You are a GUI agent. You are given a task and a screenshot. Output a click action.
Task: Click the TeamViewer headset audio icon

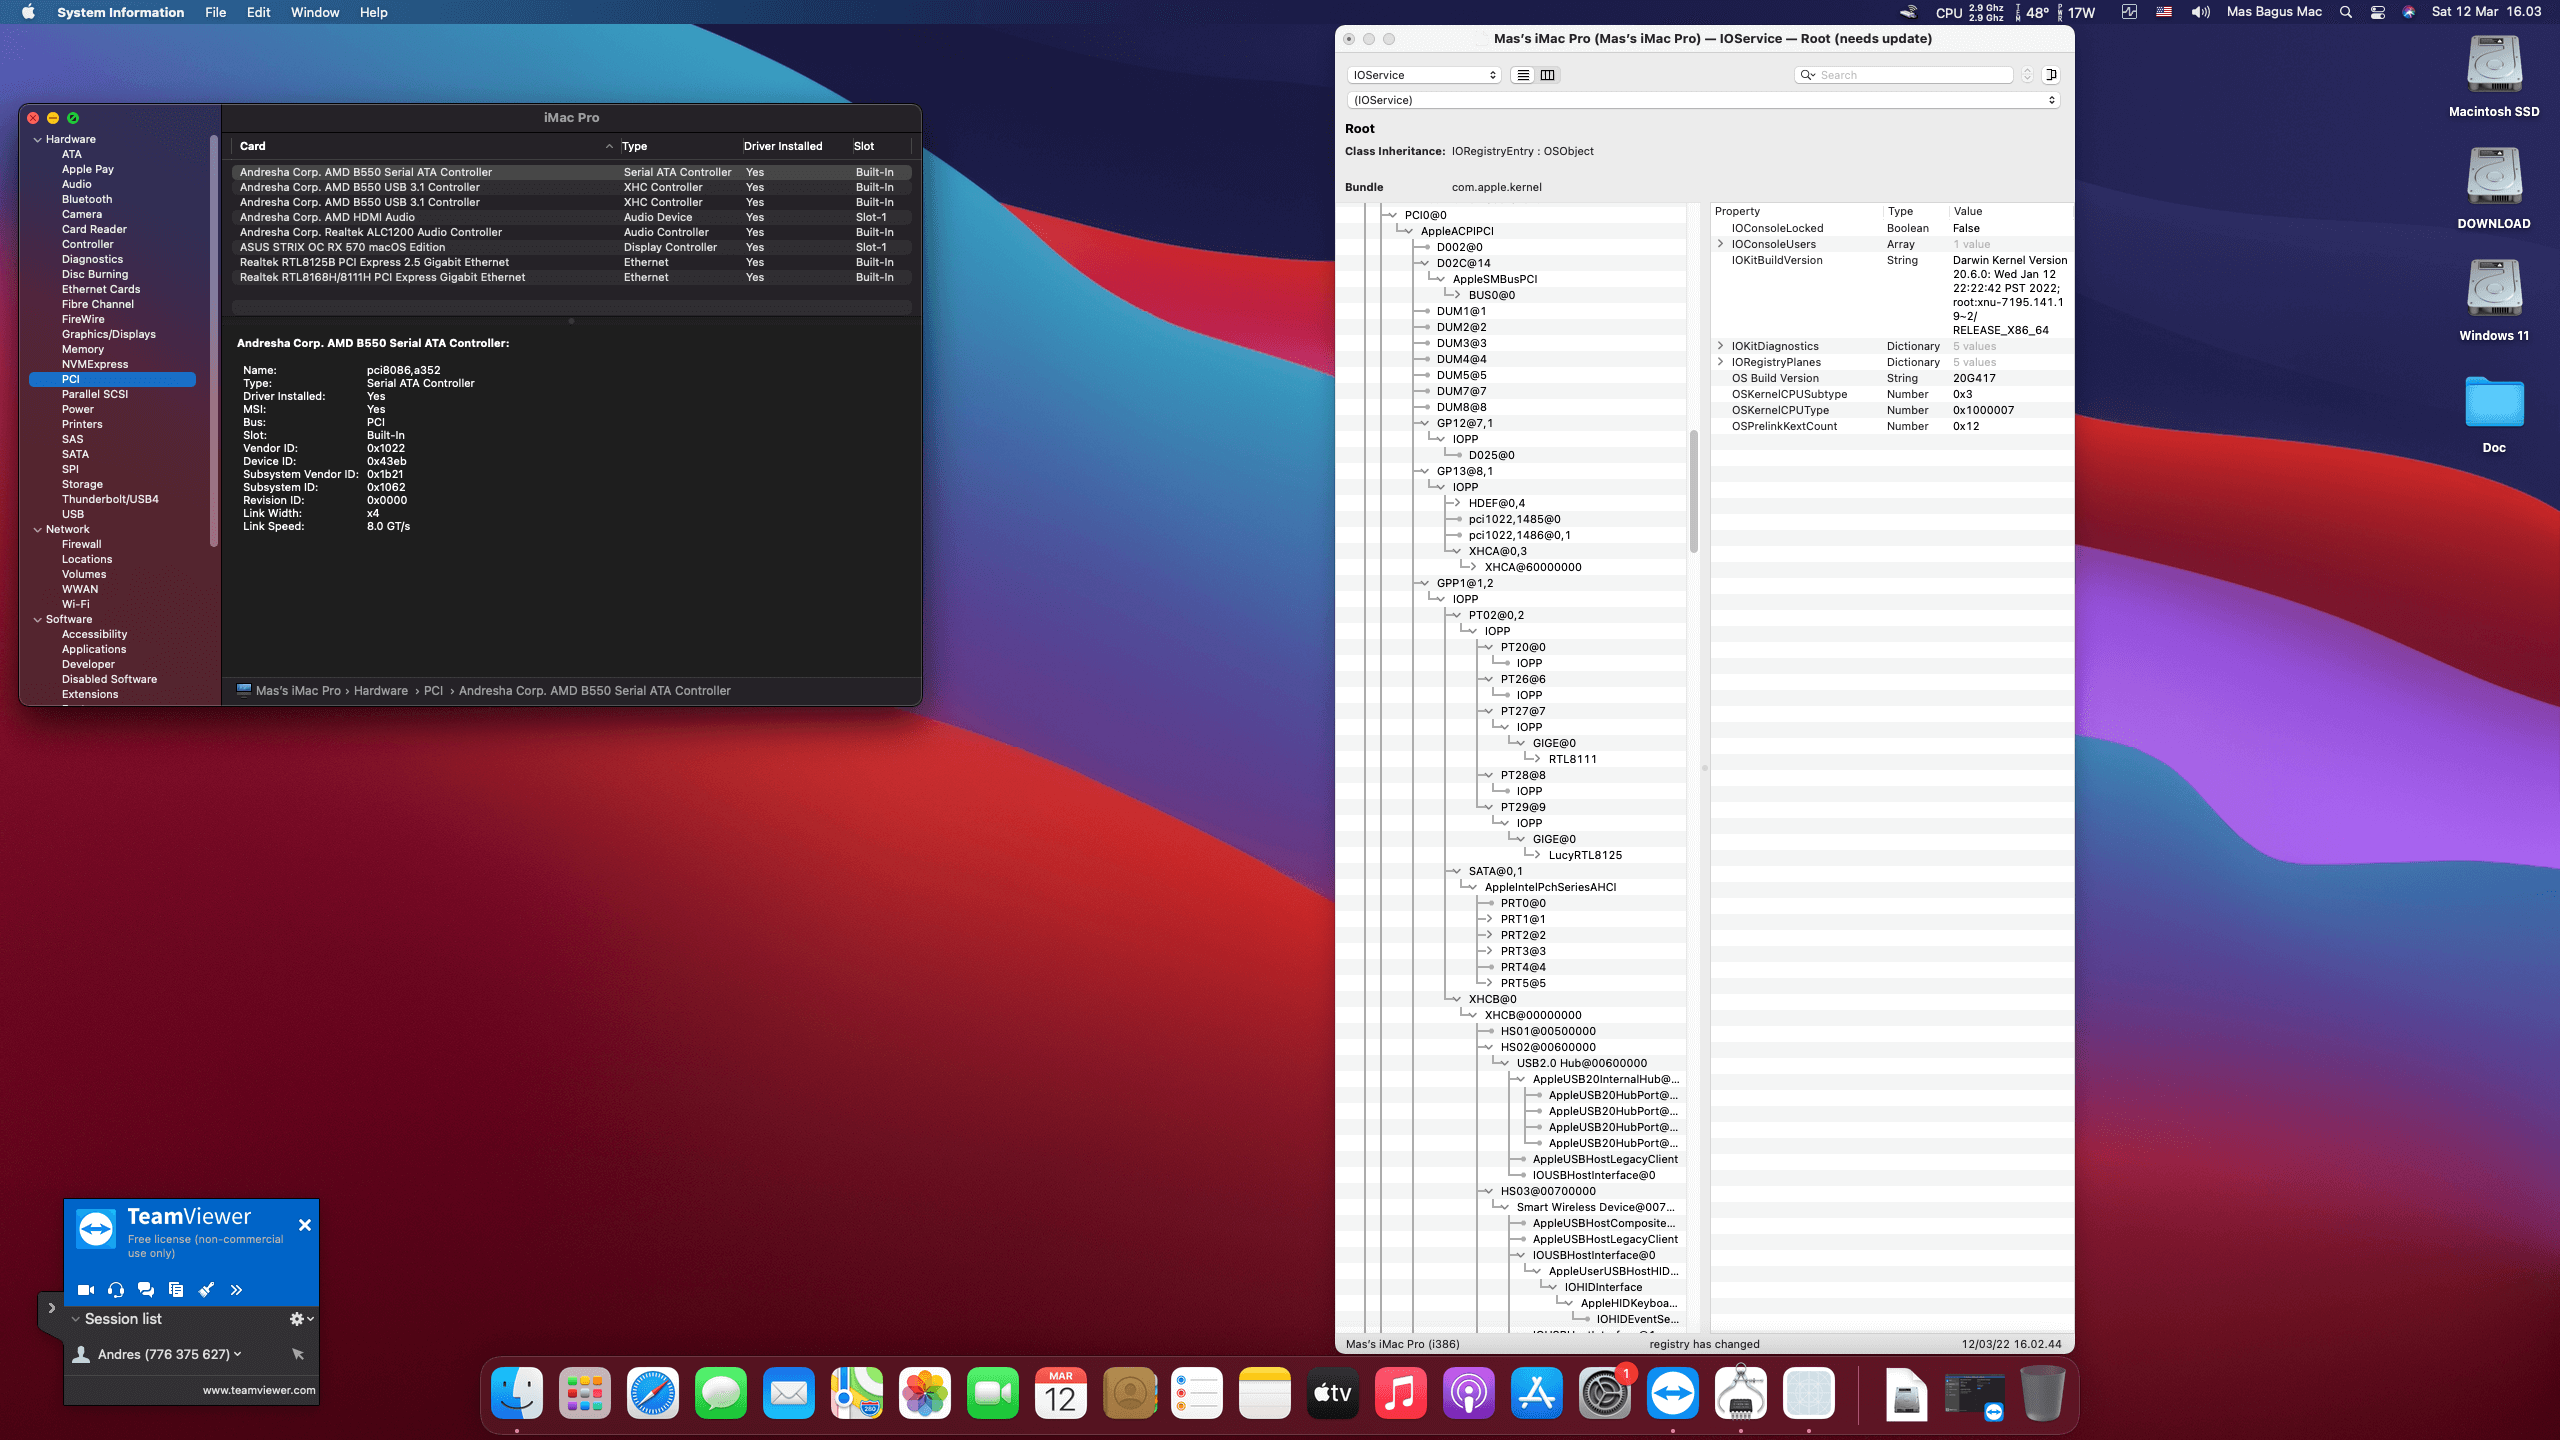click(x=116, y=1290)
